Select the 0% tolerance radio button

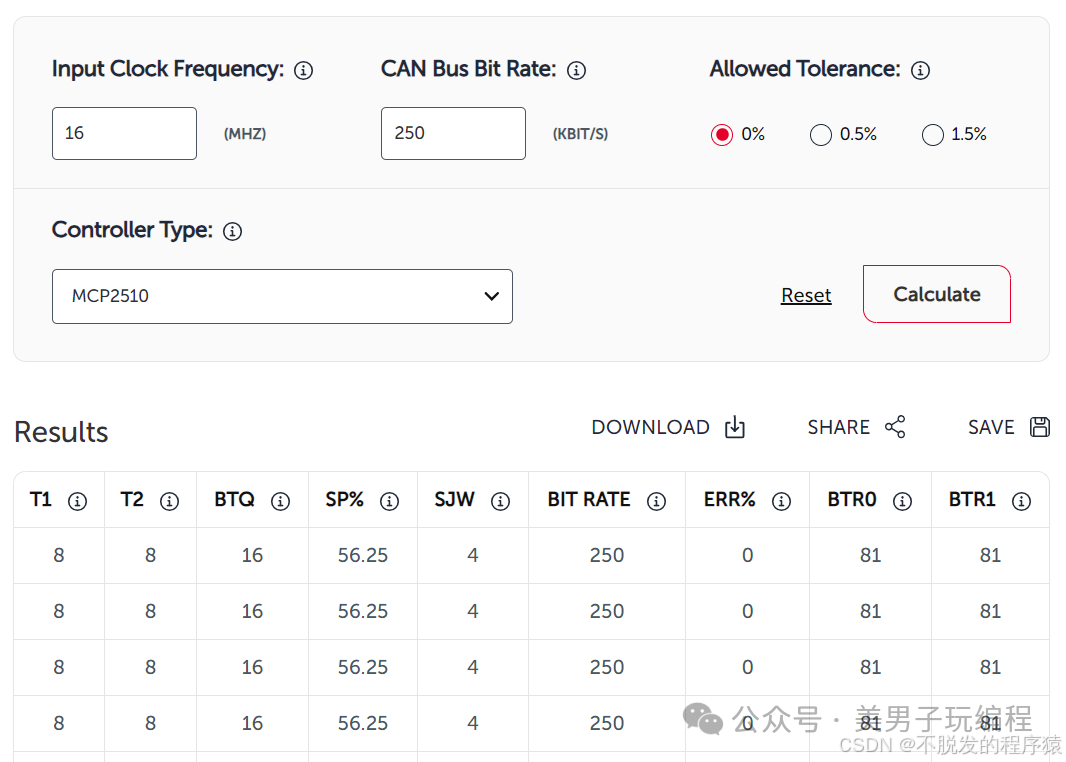pyautogui.click(x=722, y=135)
